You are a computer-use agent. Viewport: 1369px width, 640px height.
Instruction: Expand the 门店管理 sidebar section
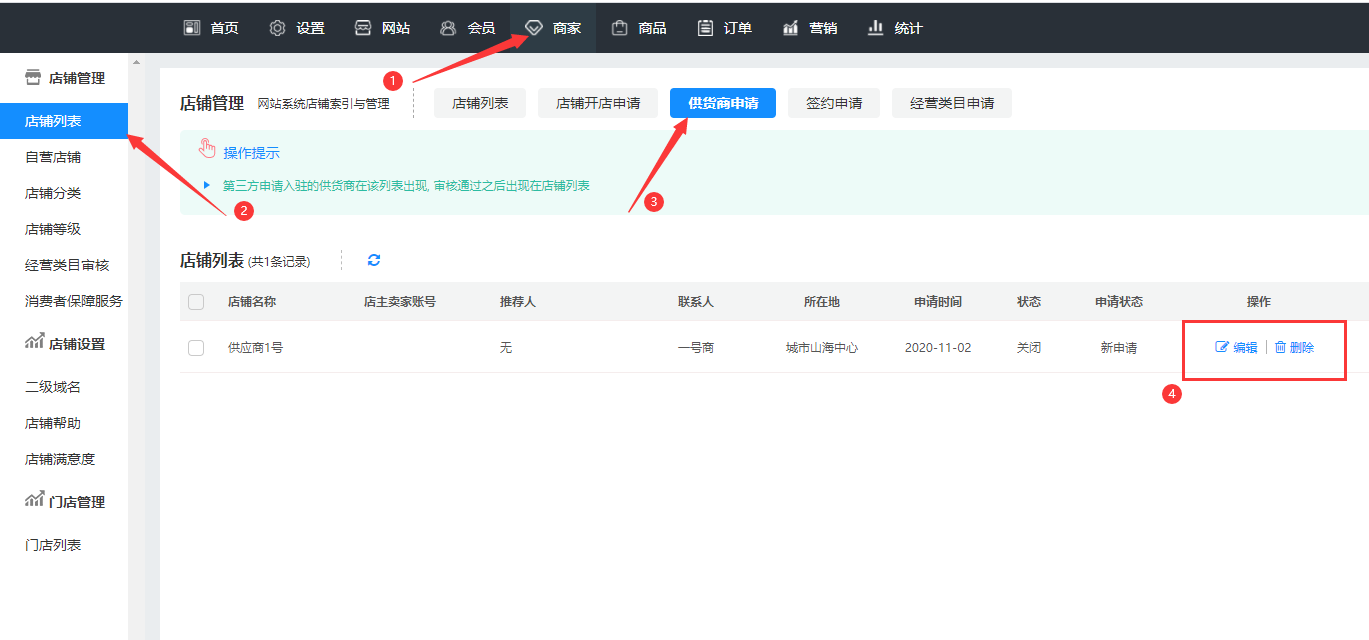(x=65, y=502)
